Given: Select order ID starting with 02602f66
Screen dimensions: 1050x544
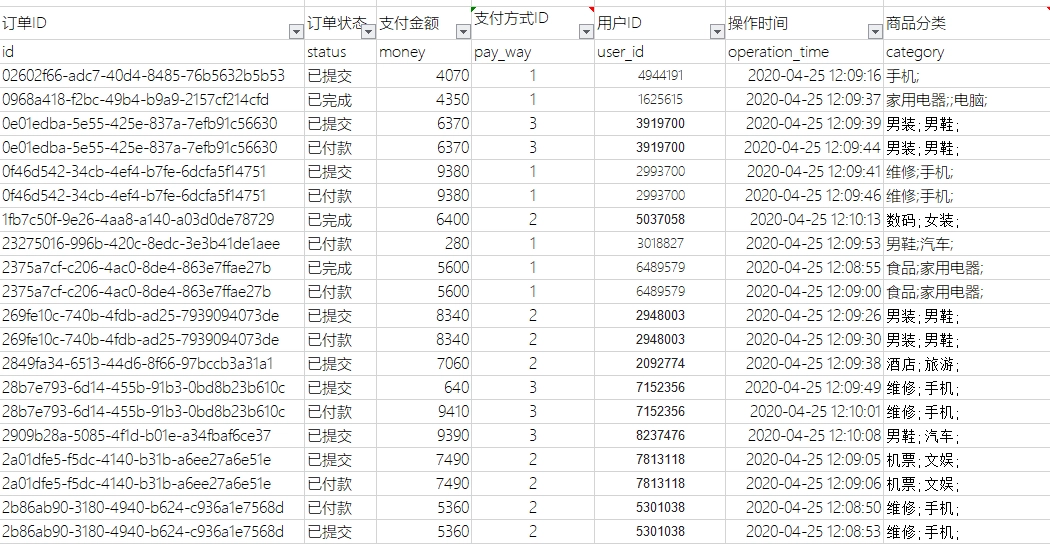Looking at the screenshot, I should (153, 76).
